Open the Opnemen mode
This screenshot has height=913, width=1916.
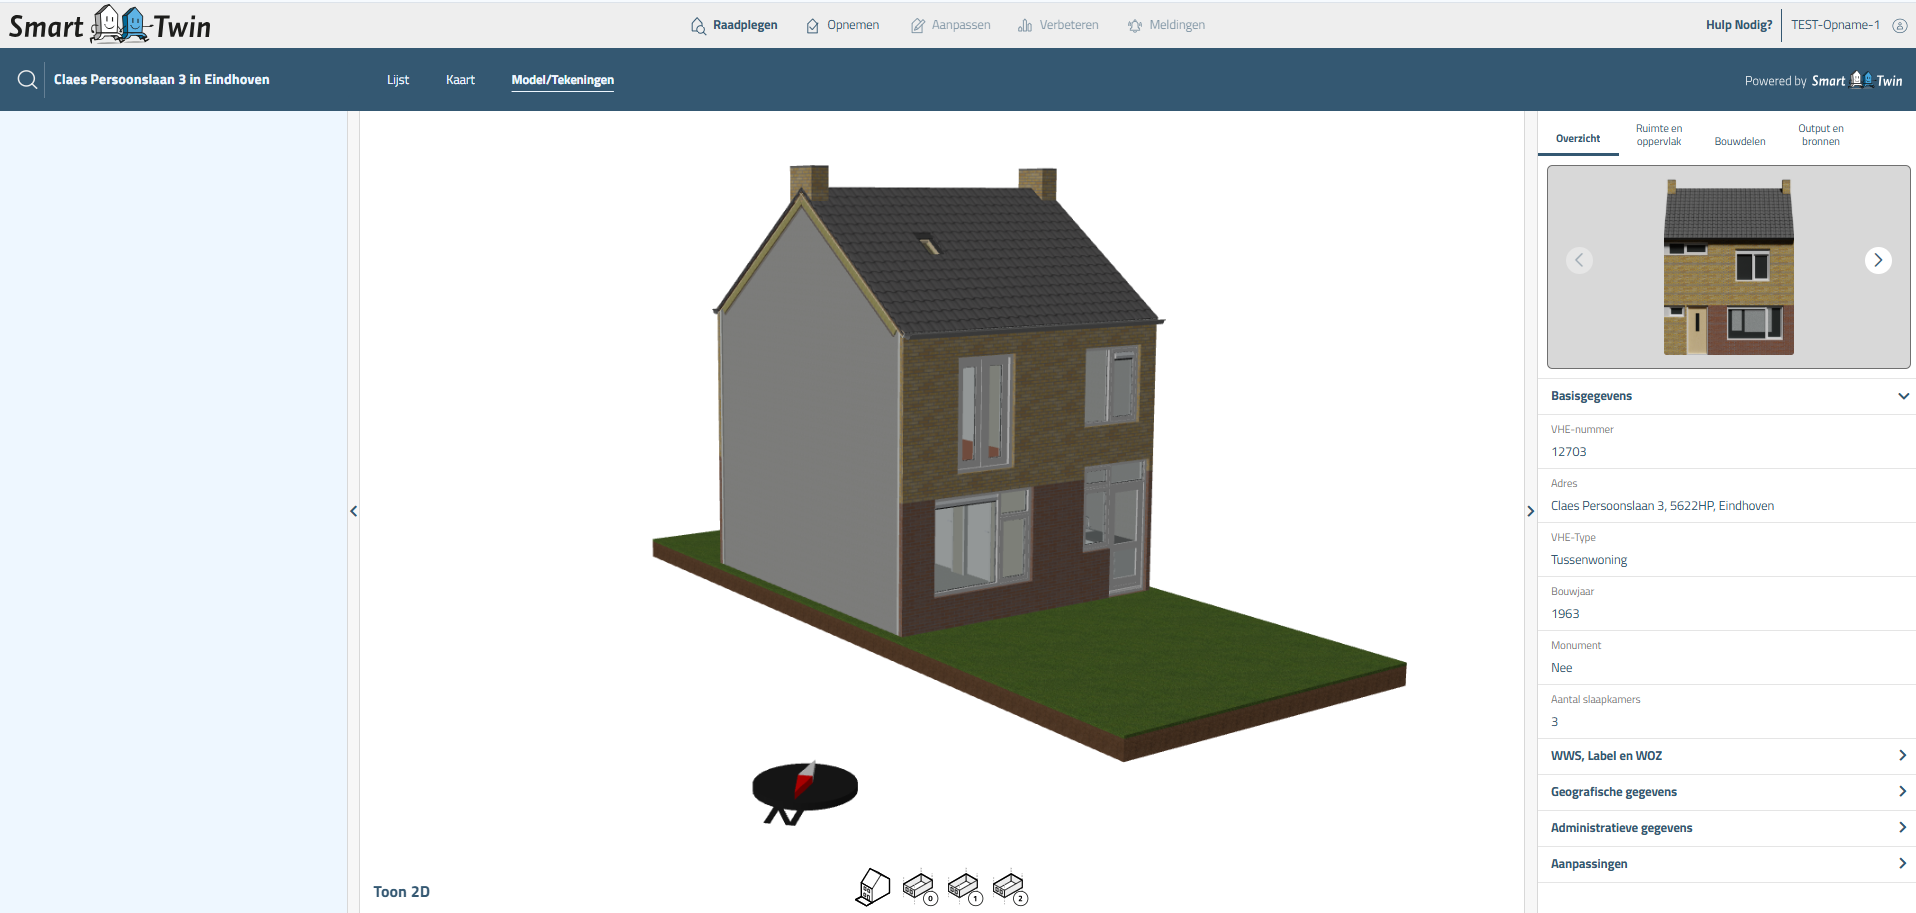tap(843, 25)
